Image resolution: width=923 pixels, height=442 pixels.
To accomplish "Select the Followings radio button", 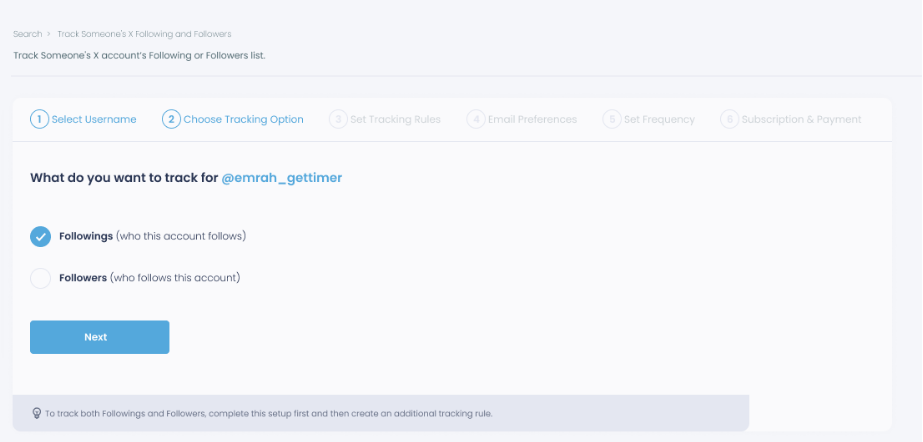I will click(x=40, y=237).
